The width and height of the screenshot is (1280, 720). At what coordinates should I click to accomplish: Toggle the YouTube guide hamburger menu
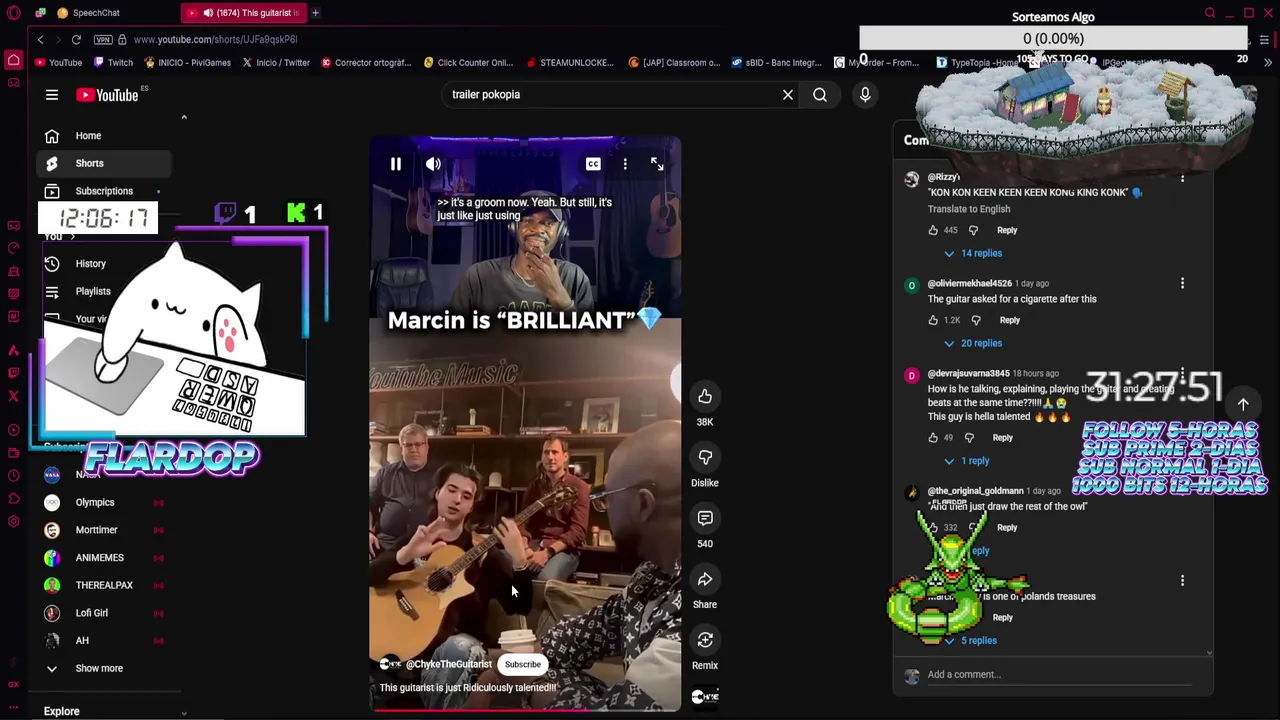point(52,95)
